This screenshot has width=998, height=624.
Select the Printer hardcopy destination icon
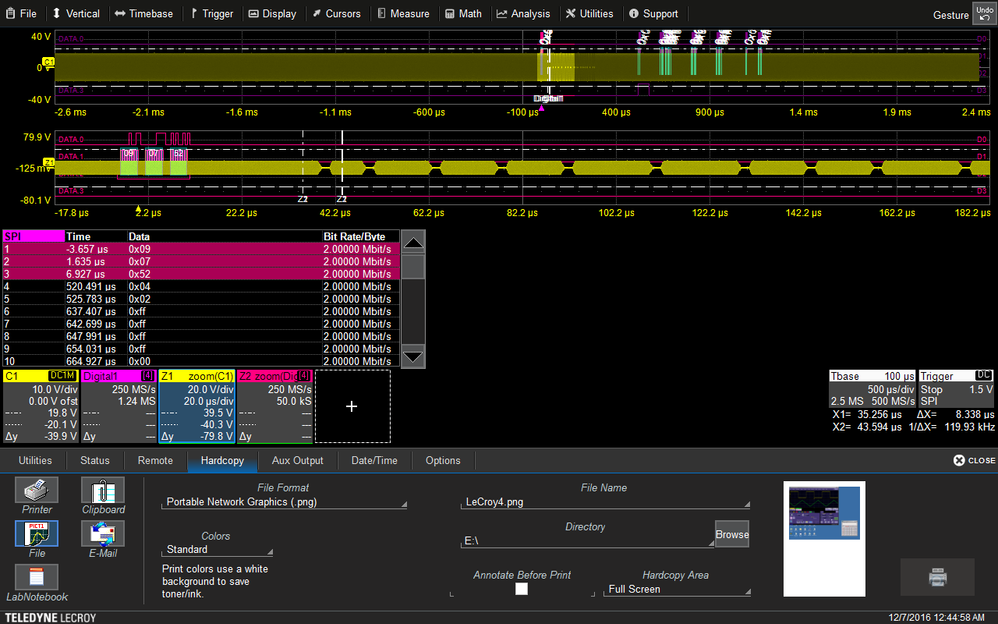click(x=36, y=490)
